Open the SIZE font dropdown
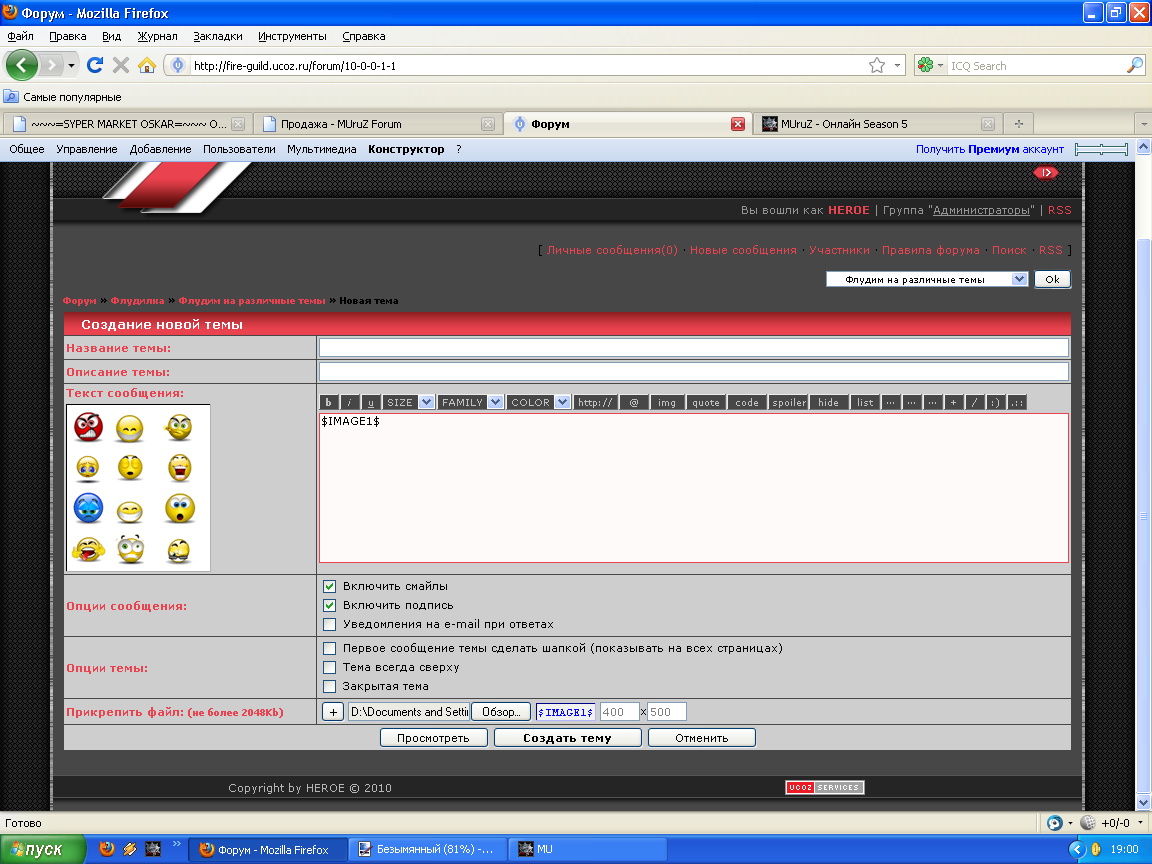 (x=410, y=402)
